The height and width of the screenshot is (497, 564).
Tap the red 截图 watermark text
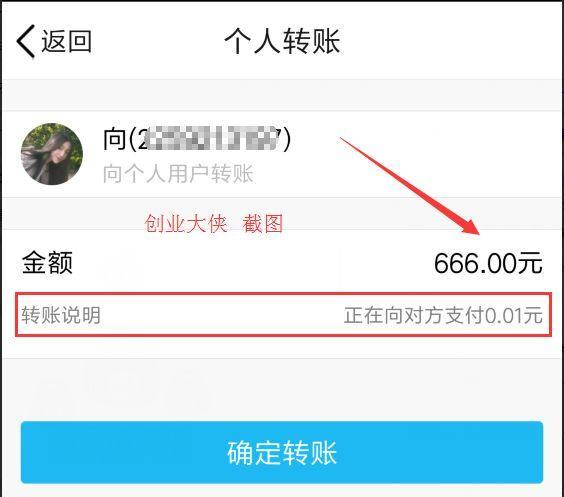click(x=263, y=224)
